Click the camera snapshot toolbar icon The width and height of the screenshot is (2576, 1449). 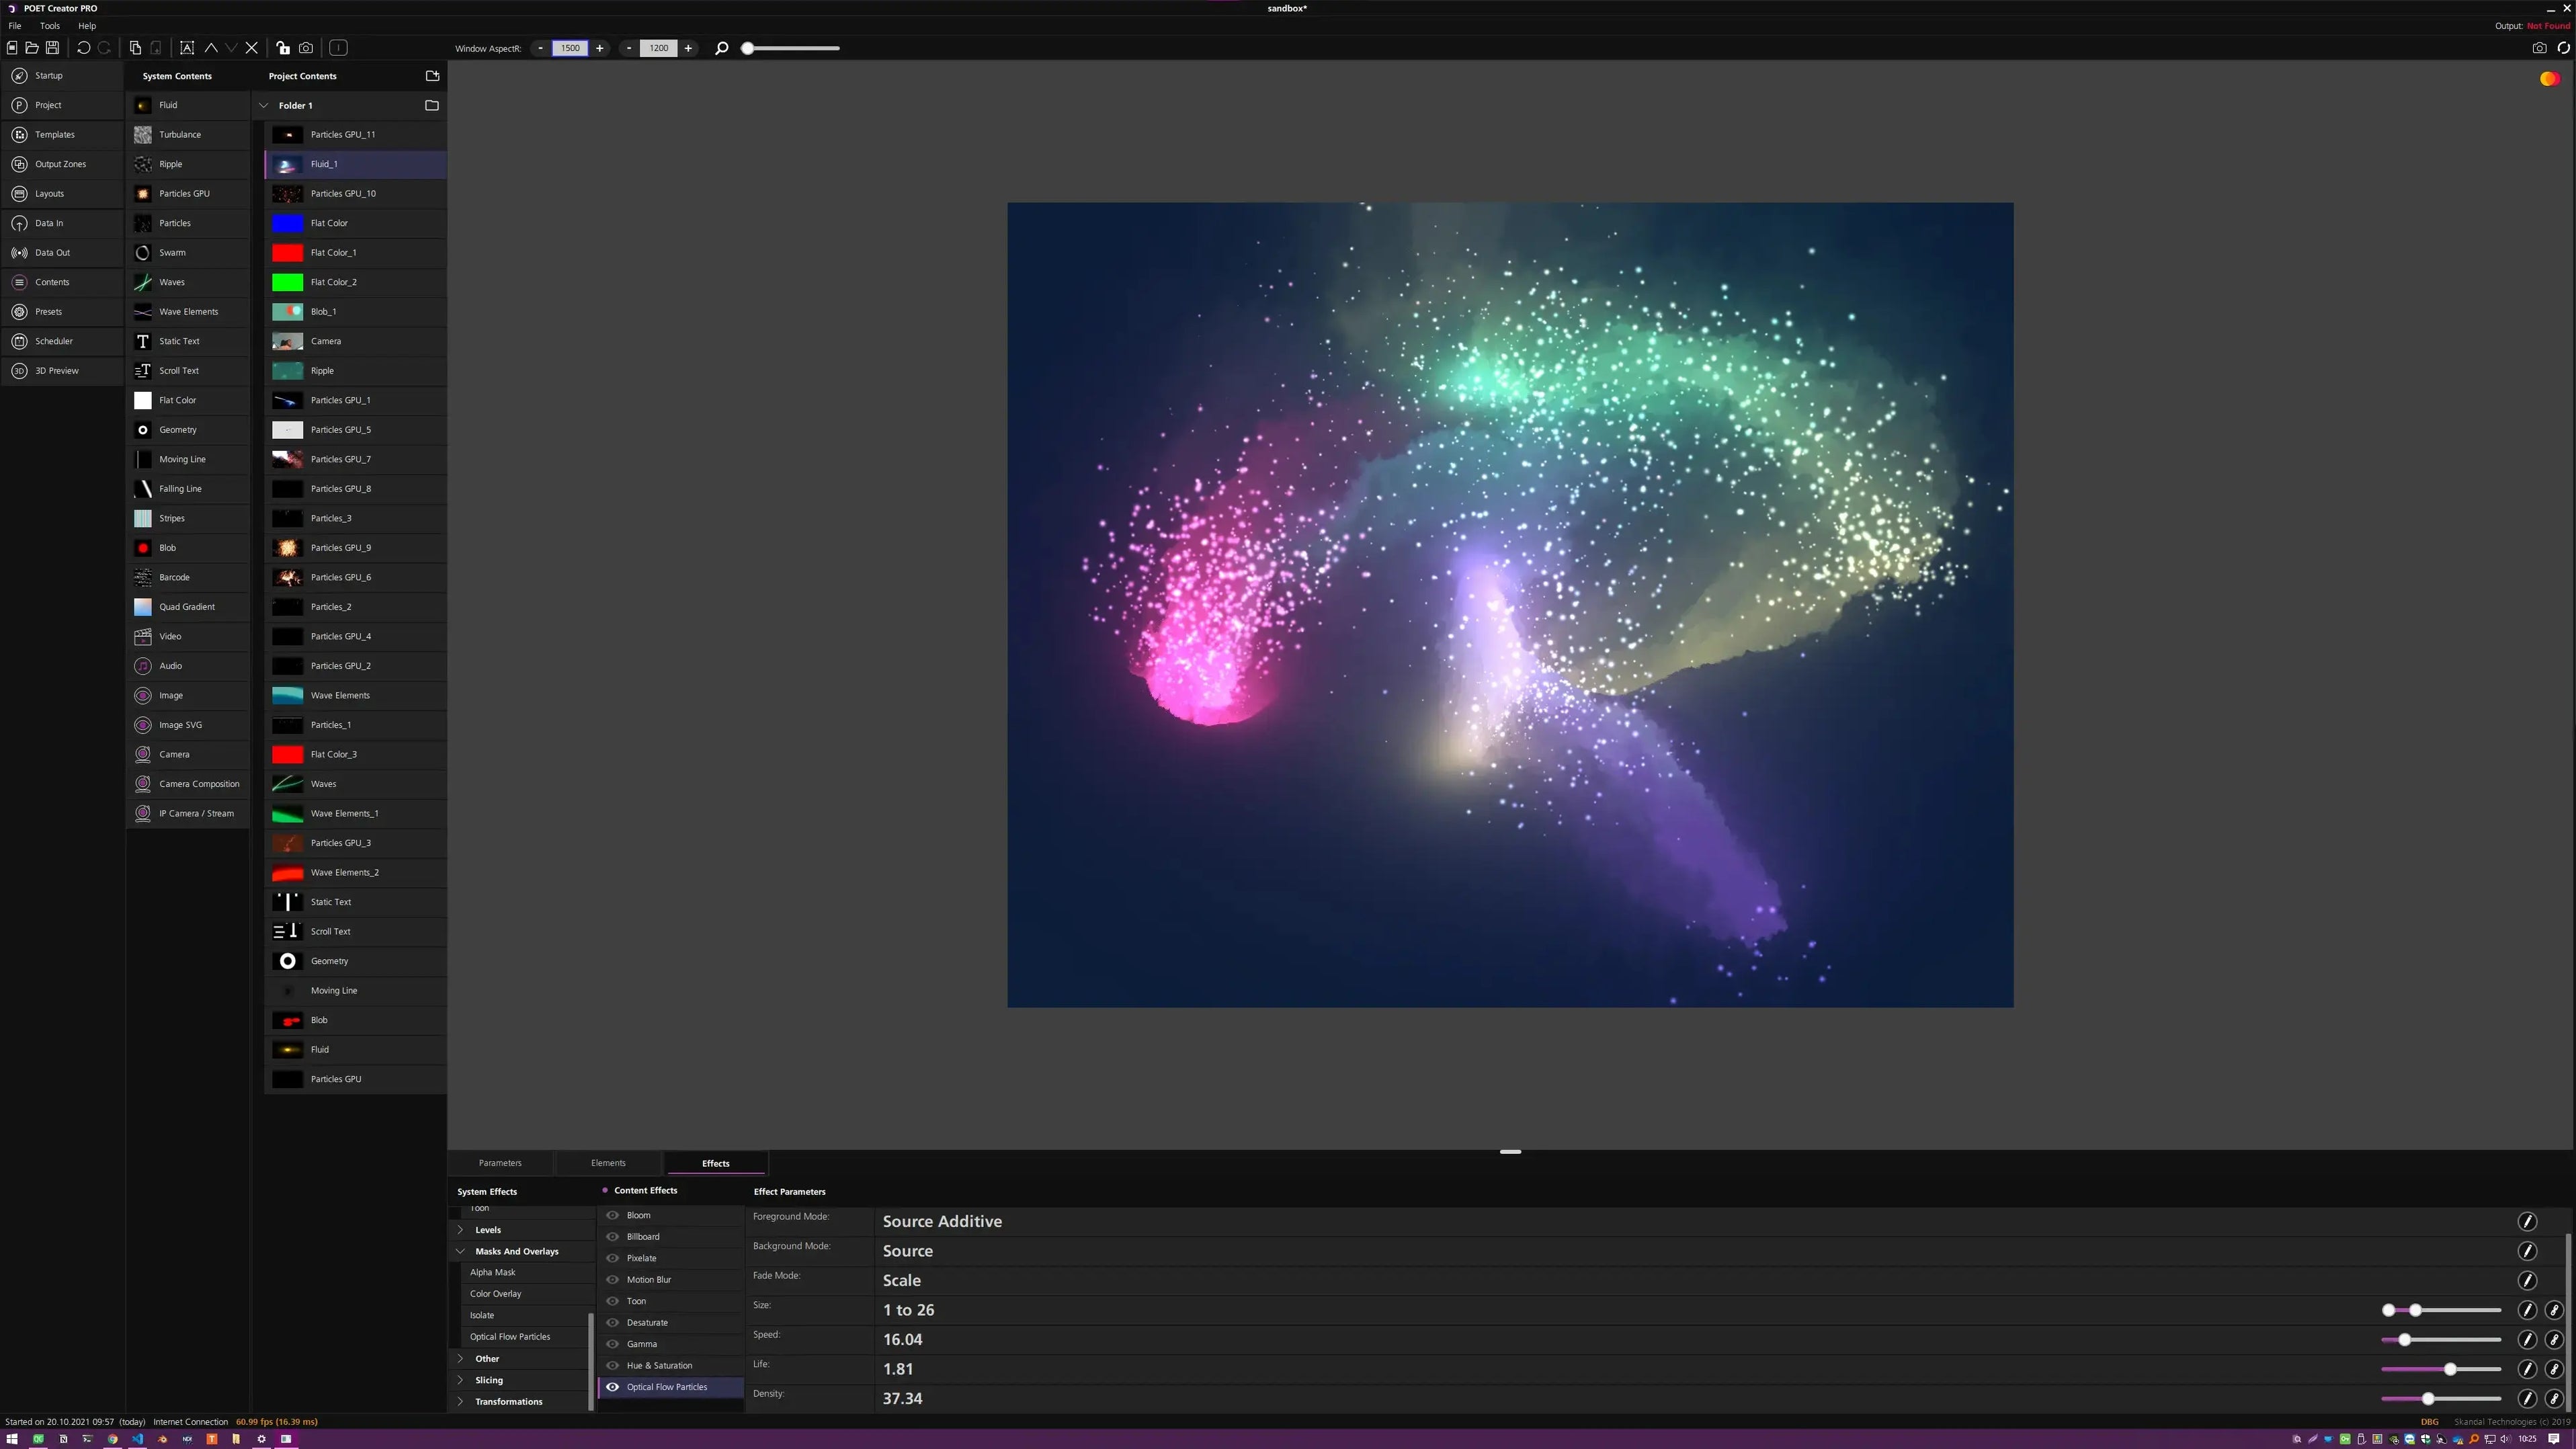(306, 48)
